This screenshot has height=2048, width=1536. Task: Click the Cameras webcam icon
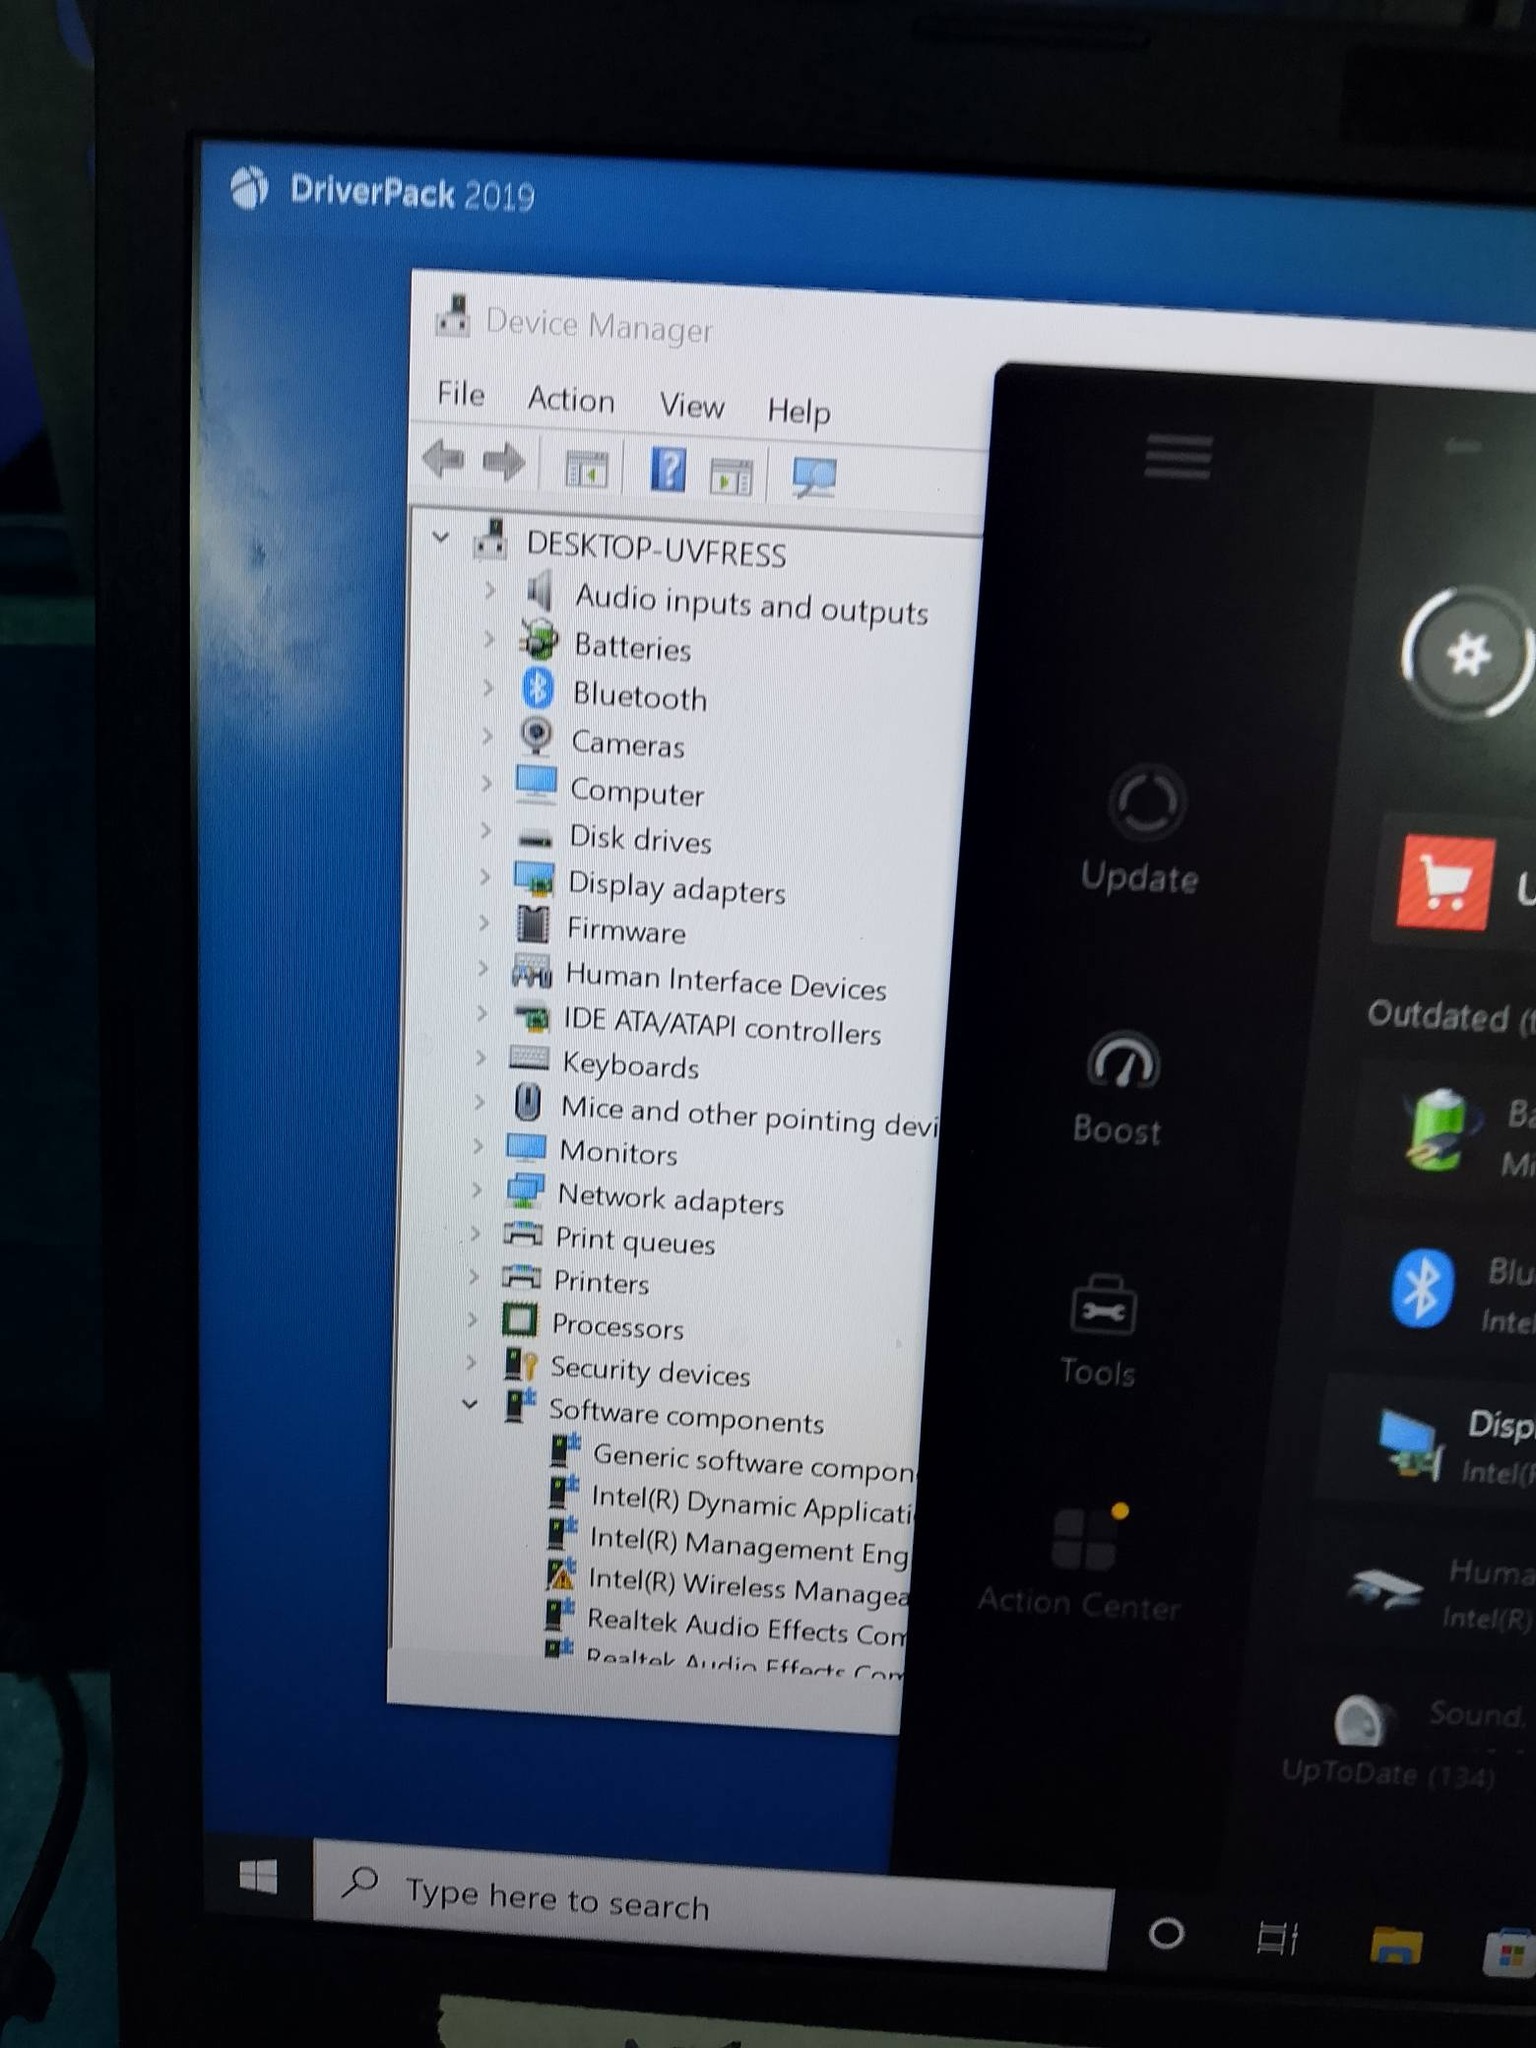tap(536, 736)
